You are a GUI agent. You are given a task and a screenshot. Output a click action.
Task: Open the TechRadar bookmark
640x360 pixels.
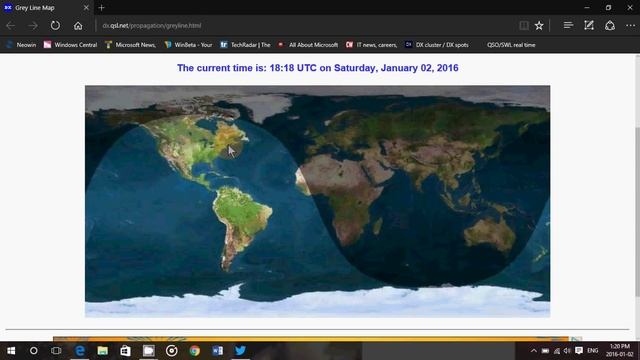point(245,45)
